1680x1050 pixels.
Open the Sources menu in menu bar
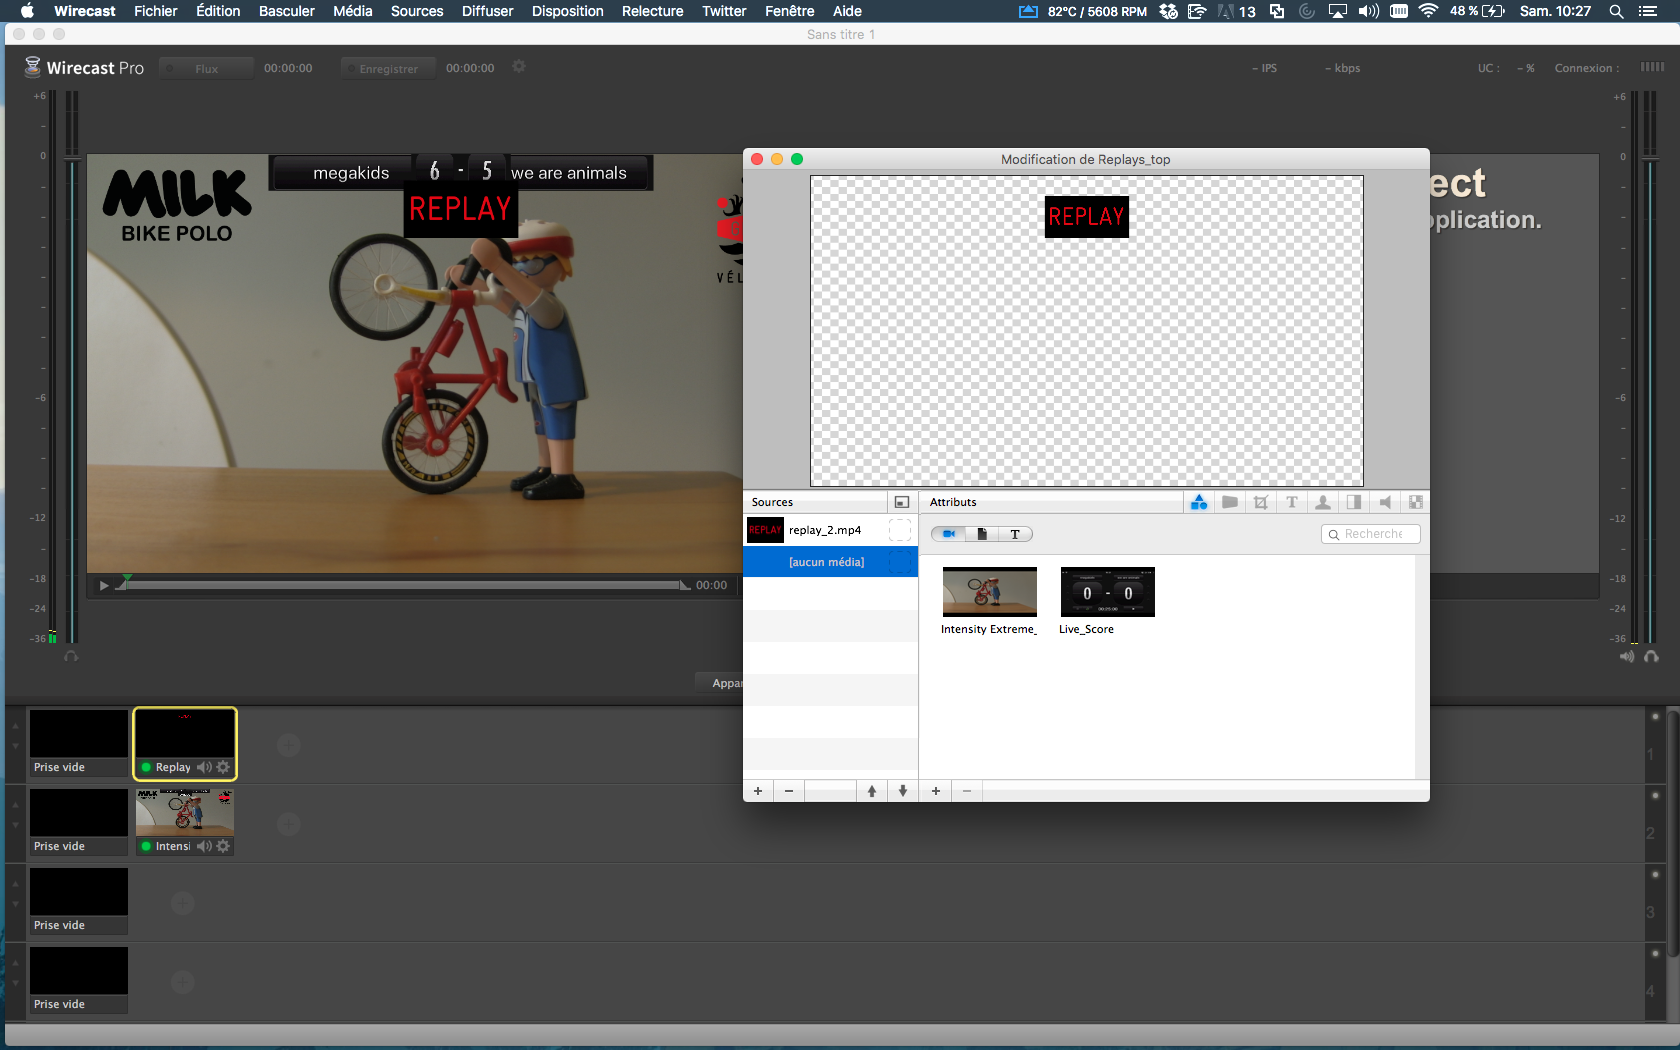pyautogui.click(x=416, y=11)
